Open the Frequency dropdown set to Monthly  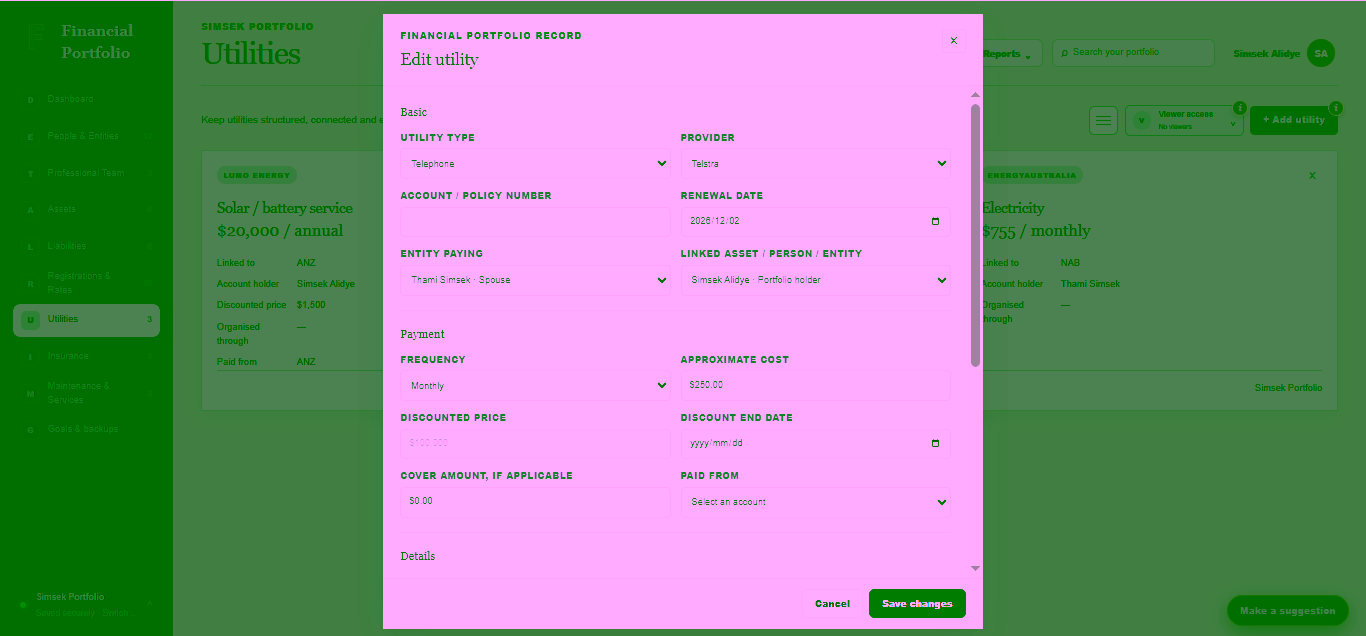535,386
